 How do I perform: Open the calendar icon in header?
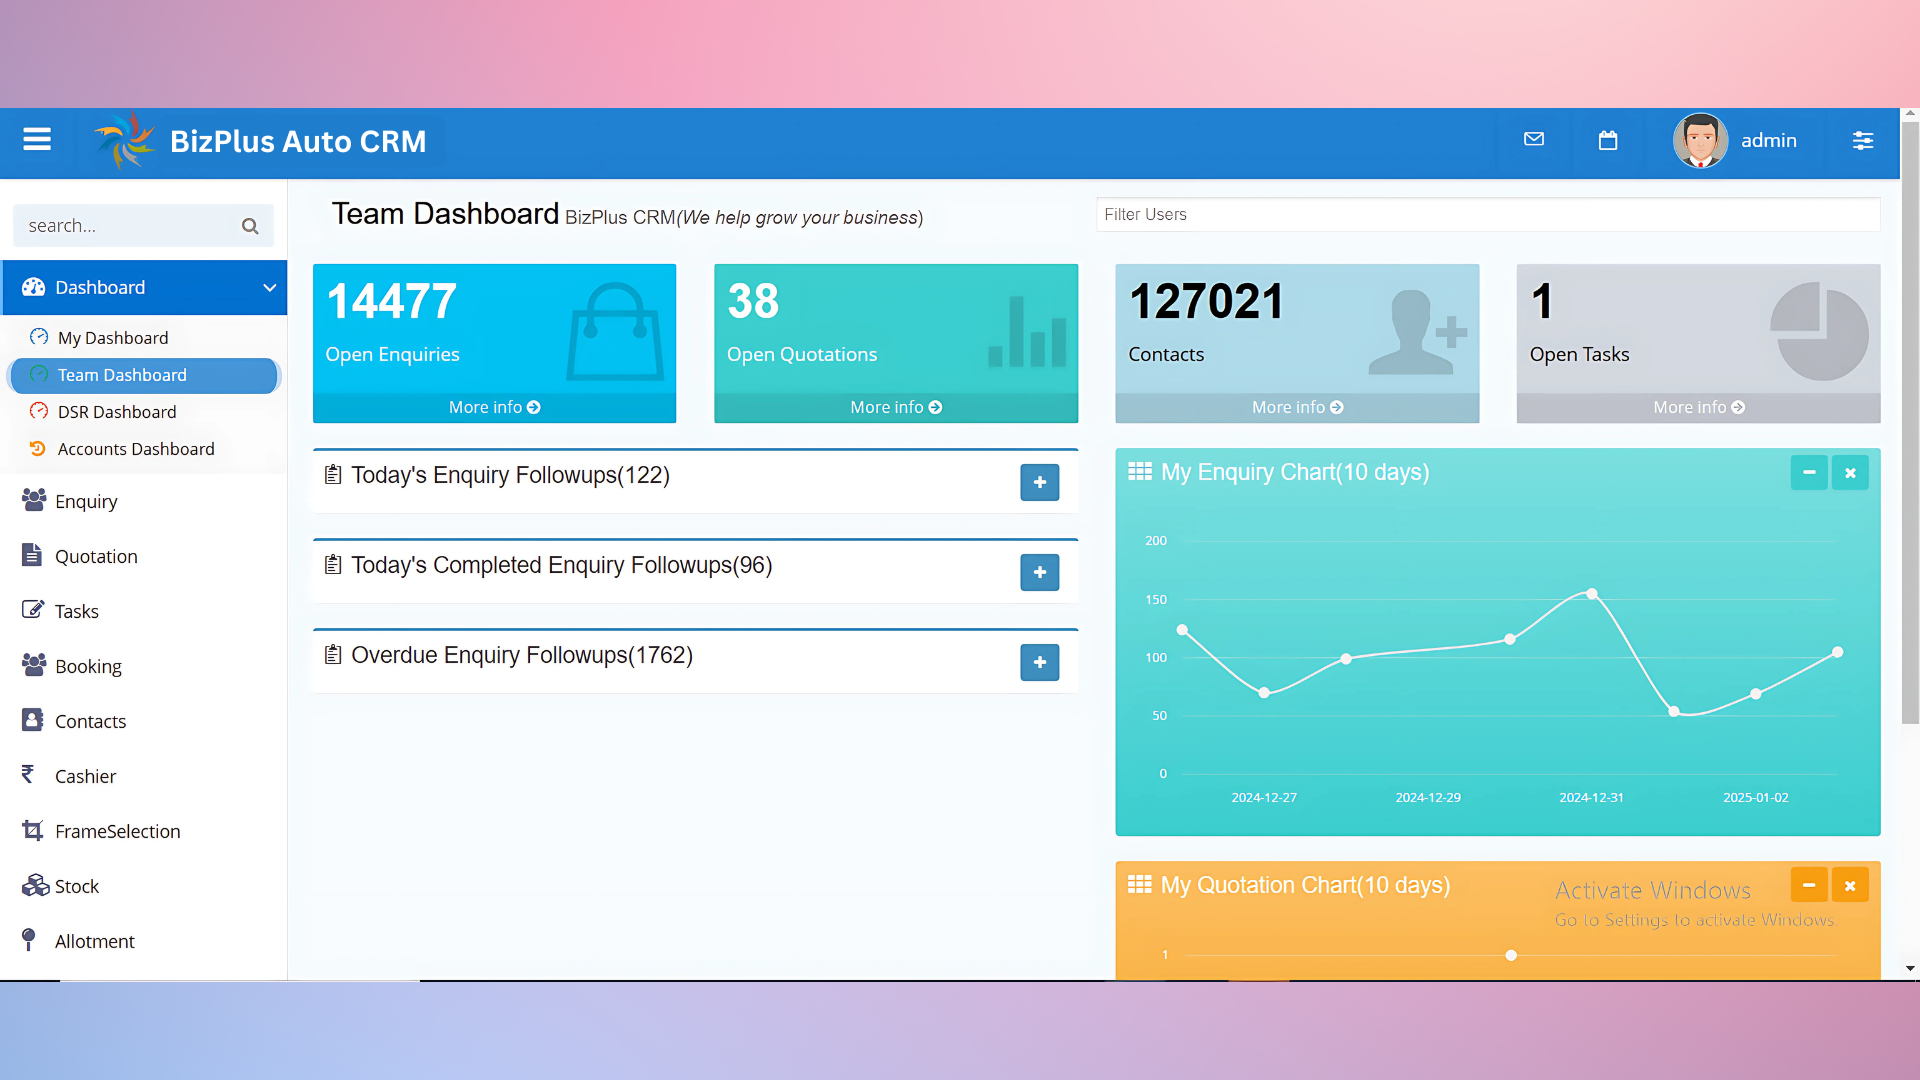point(1608,140)
